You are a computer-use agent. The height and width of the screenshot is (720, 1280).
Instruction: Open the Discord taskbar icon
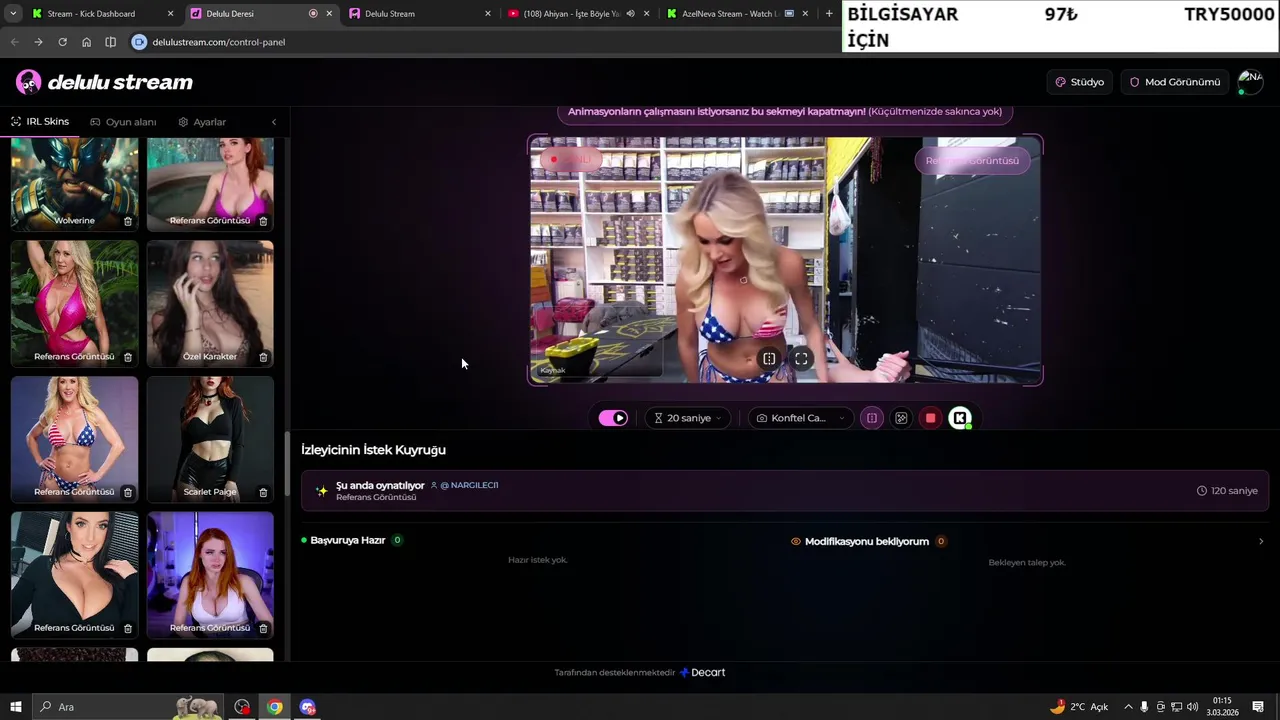point(308,707)
